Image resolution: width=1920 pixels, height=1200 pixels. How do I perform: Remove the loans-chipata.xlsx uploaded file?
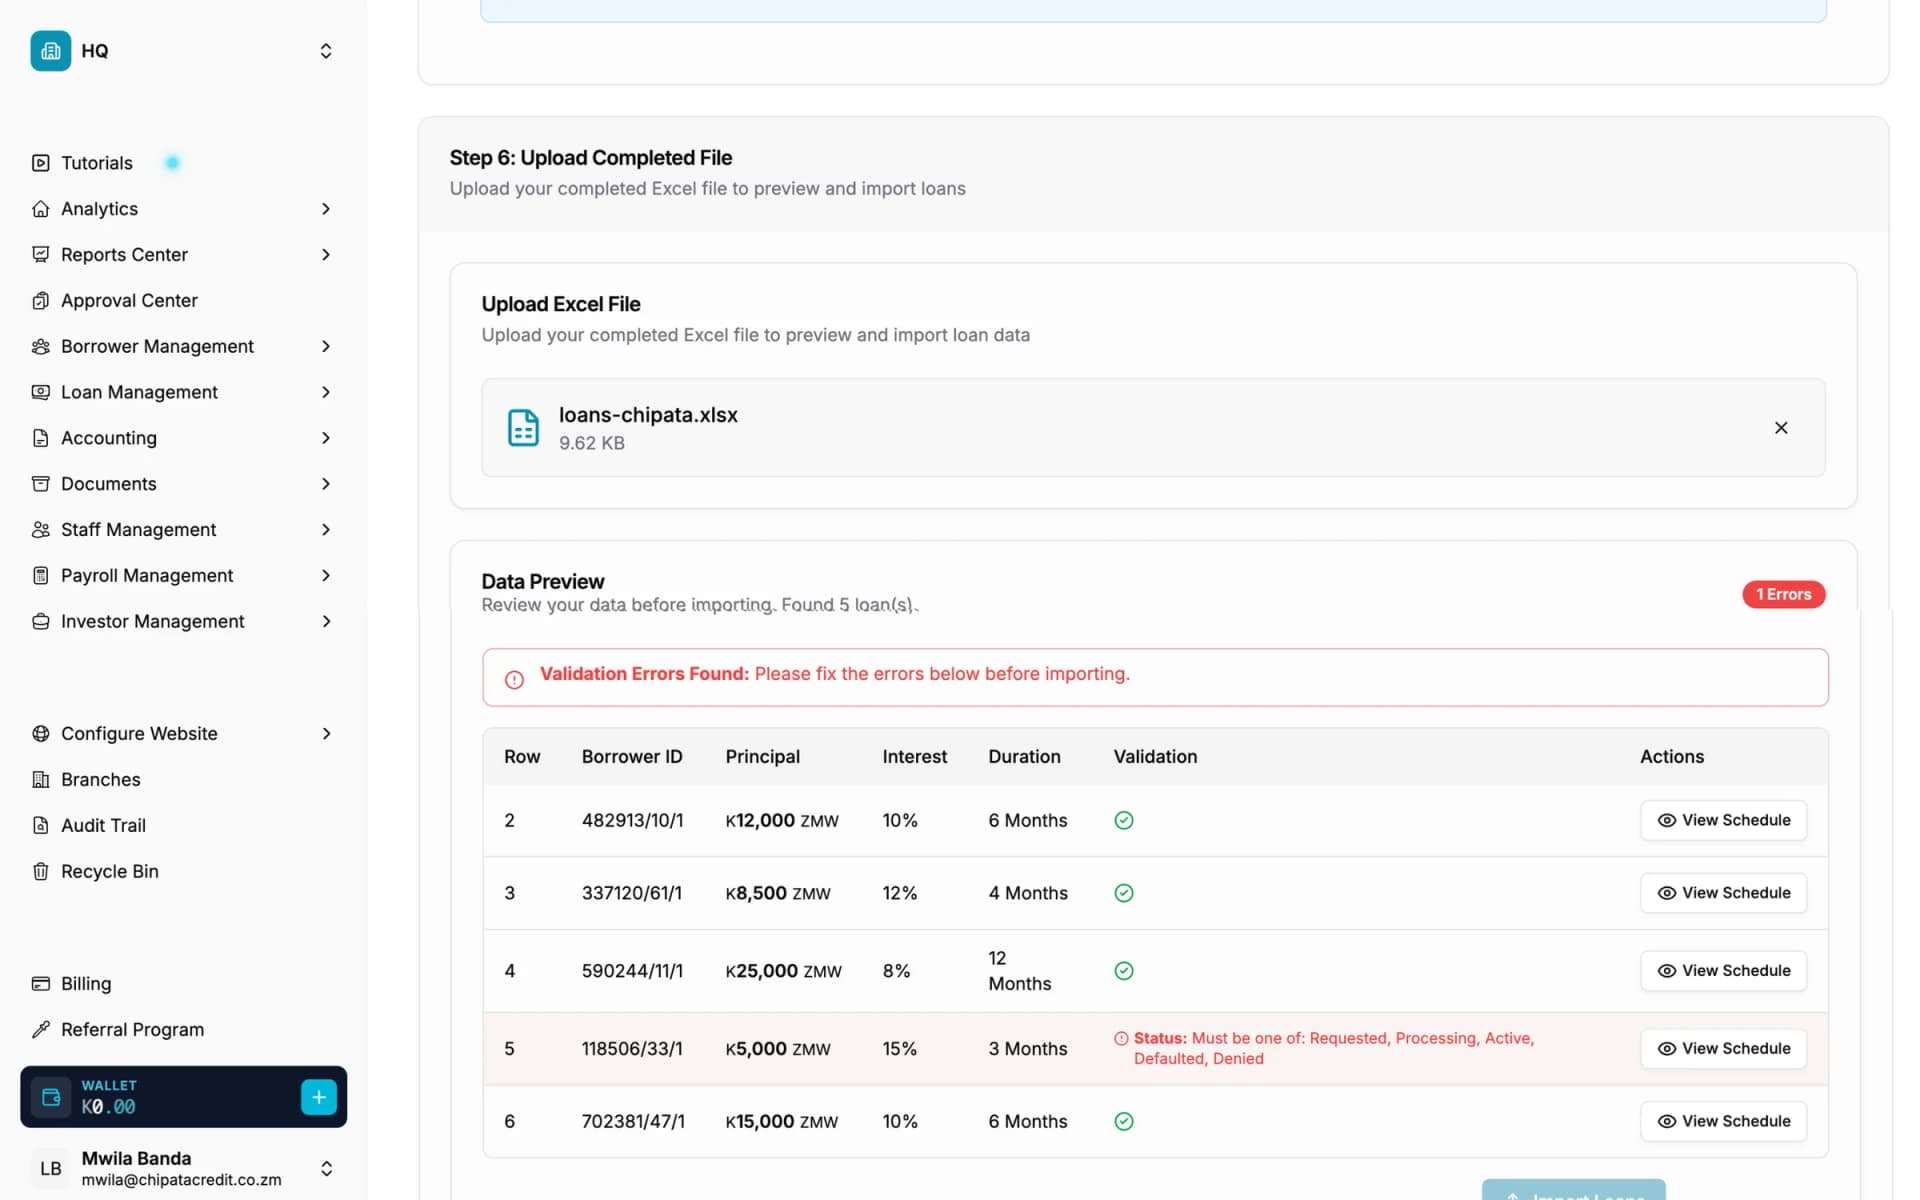point(1781,428)
